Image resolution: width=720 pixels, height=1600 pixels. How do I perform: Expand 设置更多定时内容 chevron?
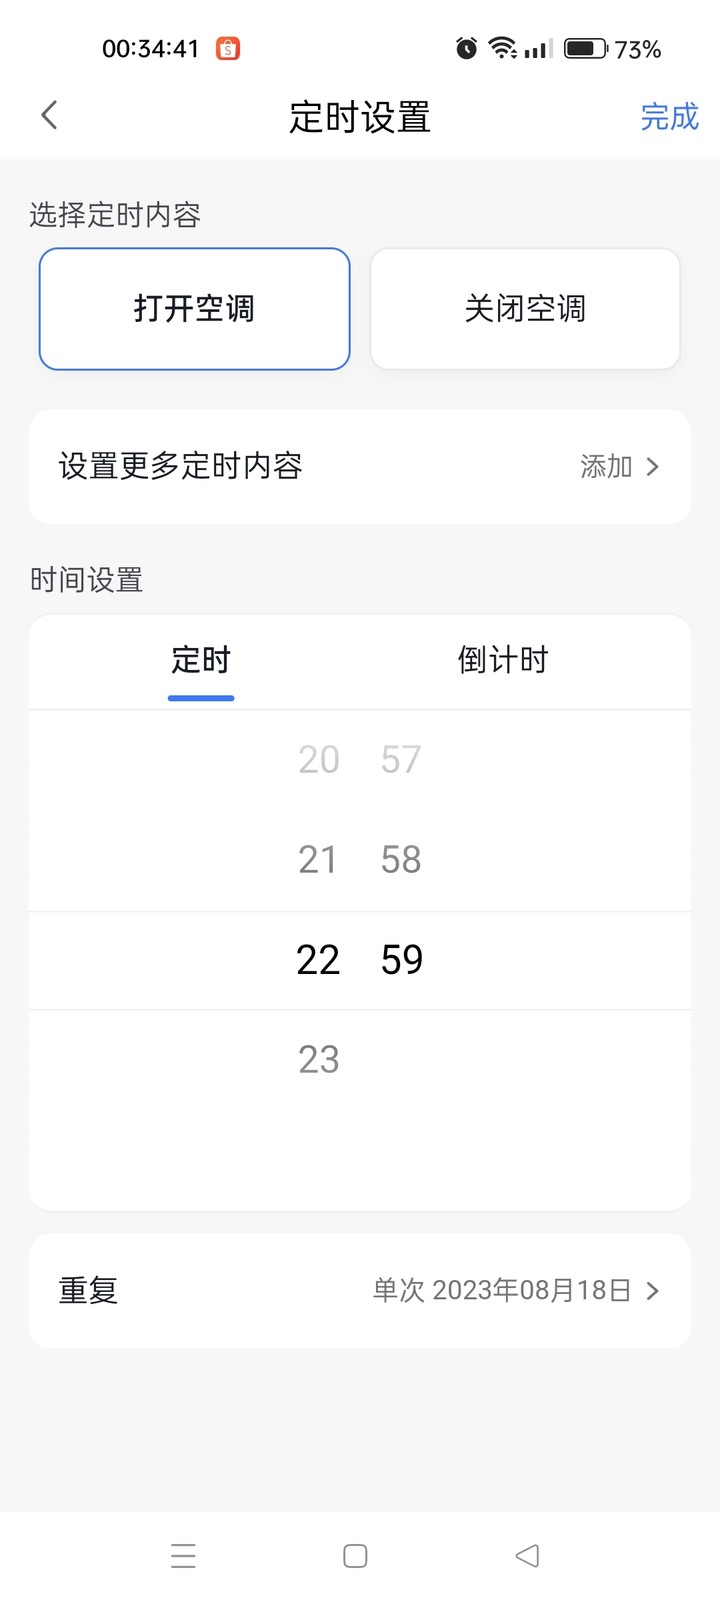pos(652,467)
